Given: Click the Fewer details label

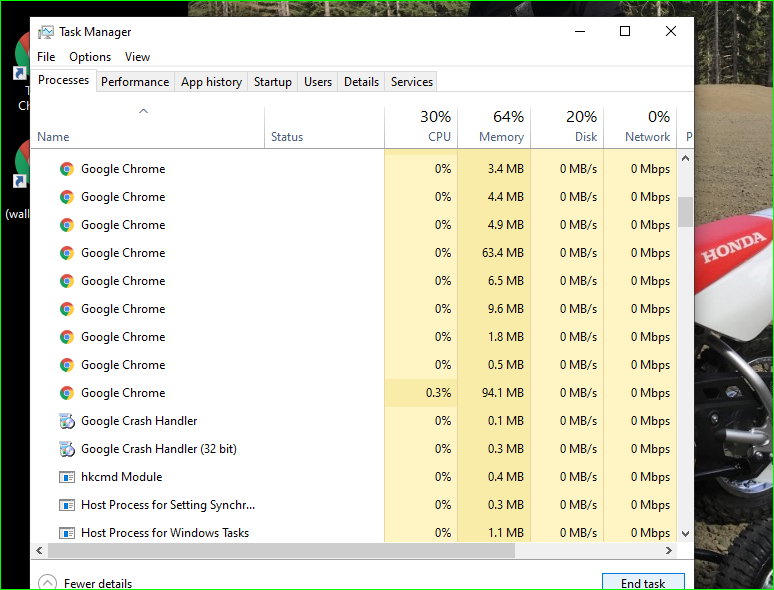Looking at the screenshot, I should coord(98,584).
